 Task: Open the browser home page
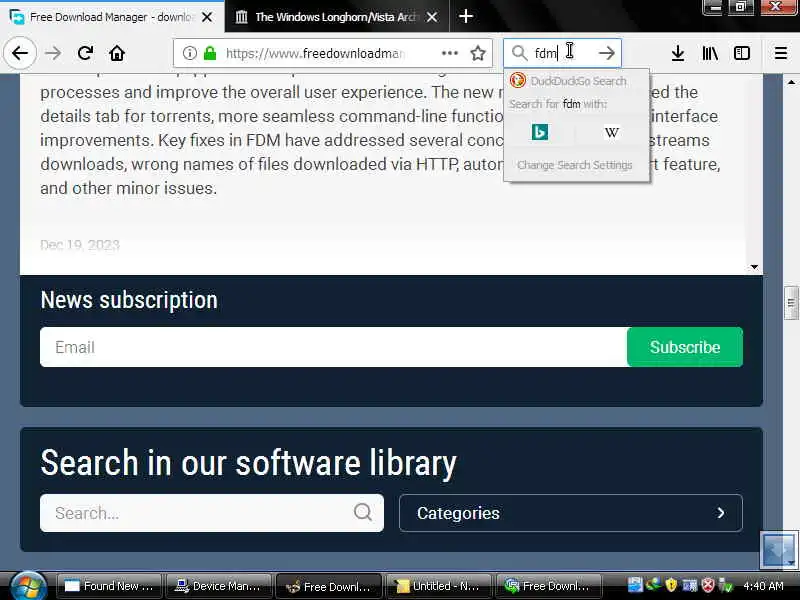(117, 53)
